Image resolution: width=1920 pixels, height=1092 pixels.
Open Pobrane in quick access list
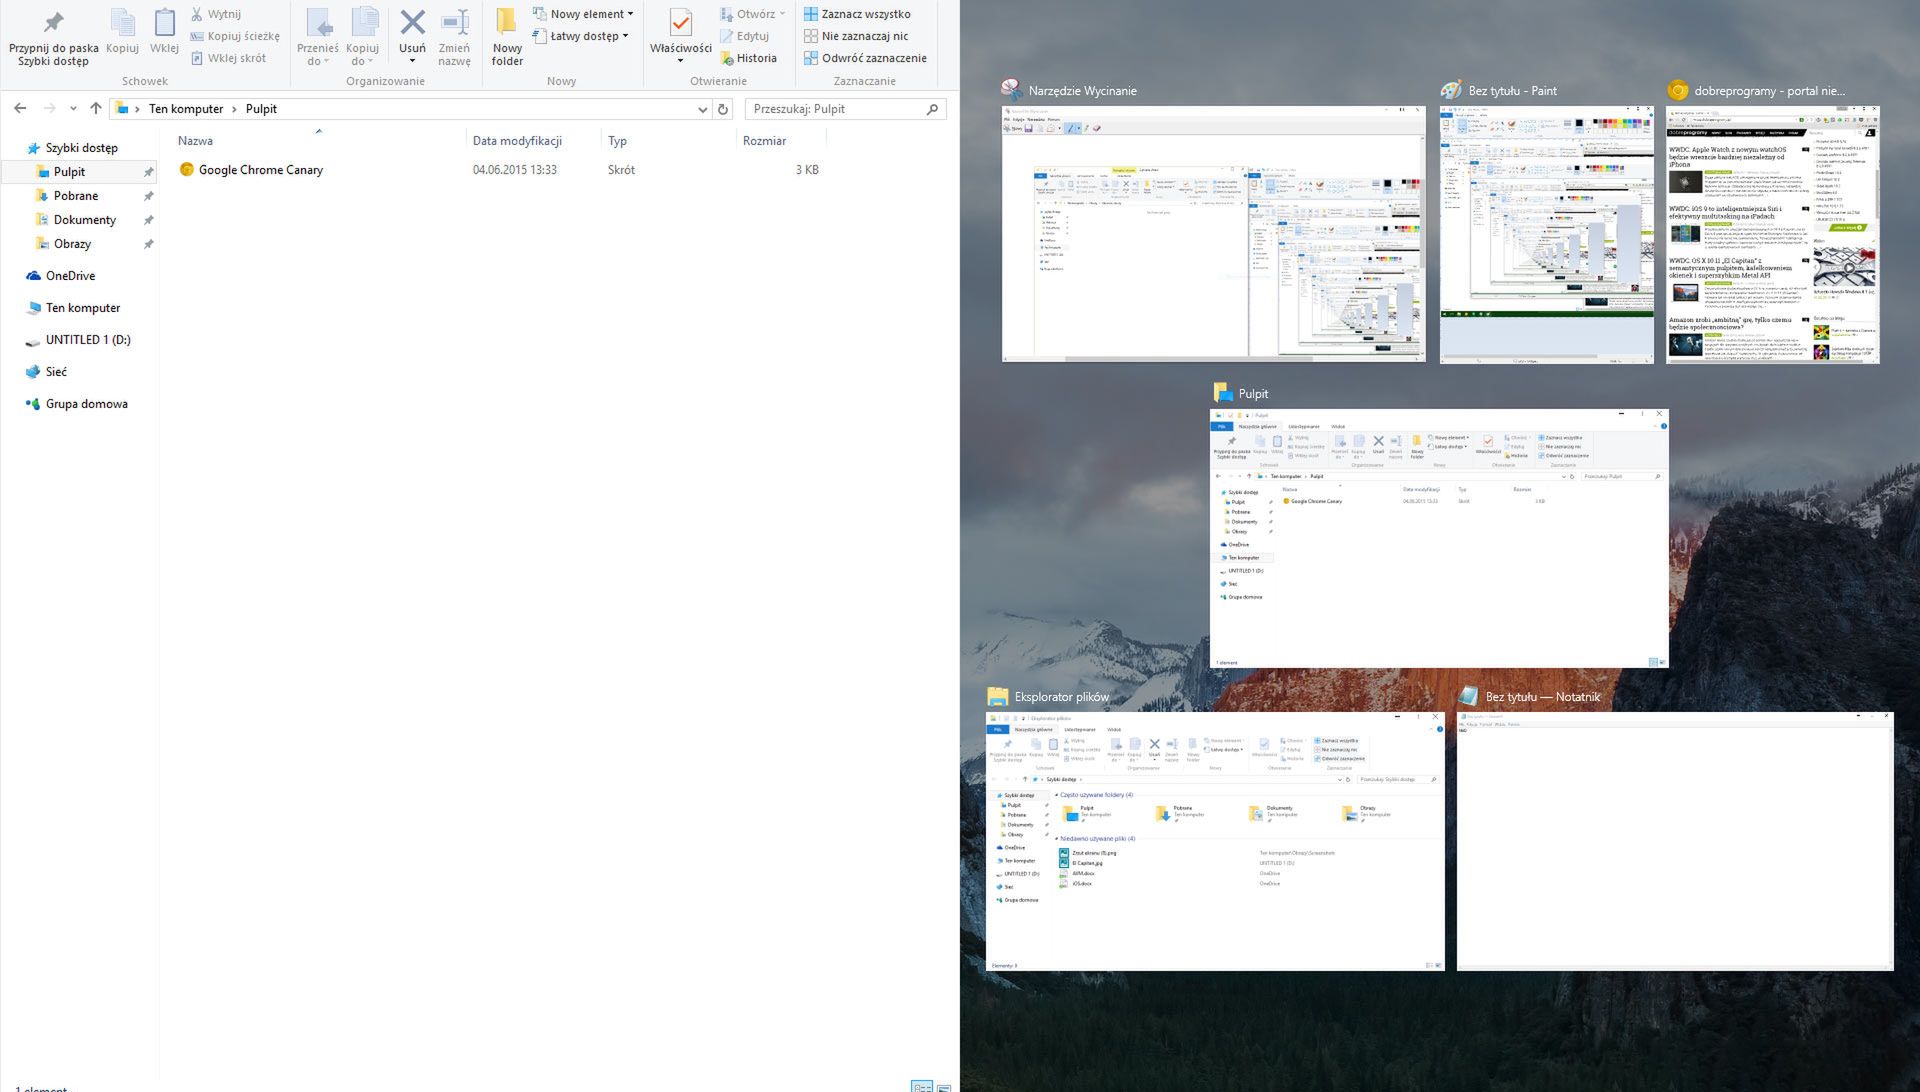tap(75, 196)
